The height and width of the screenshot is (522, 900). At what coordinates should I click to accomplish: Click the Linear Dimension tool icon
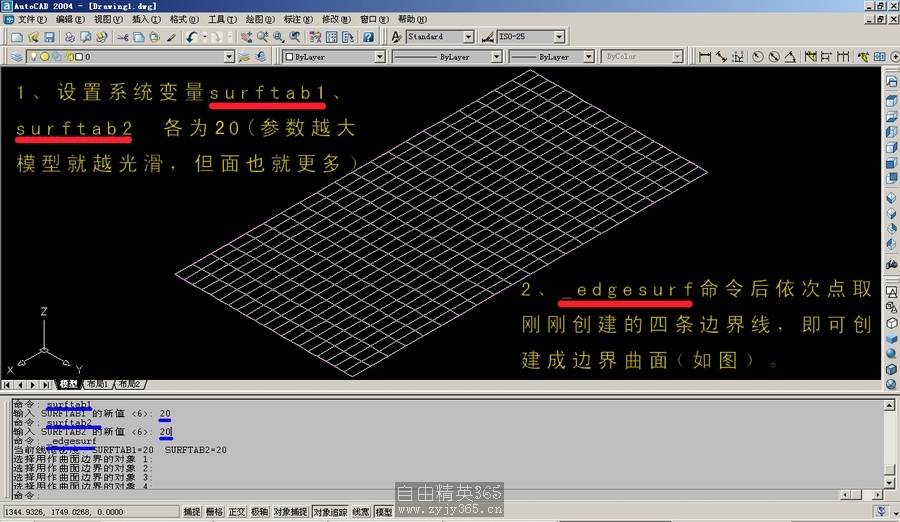click(x=705, y=57)
